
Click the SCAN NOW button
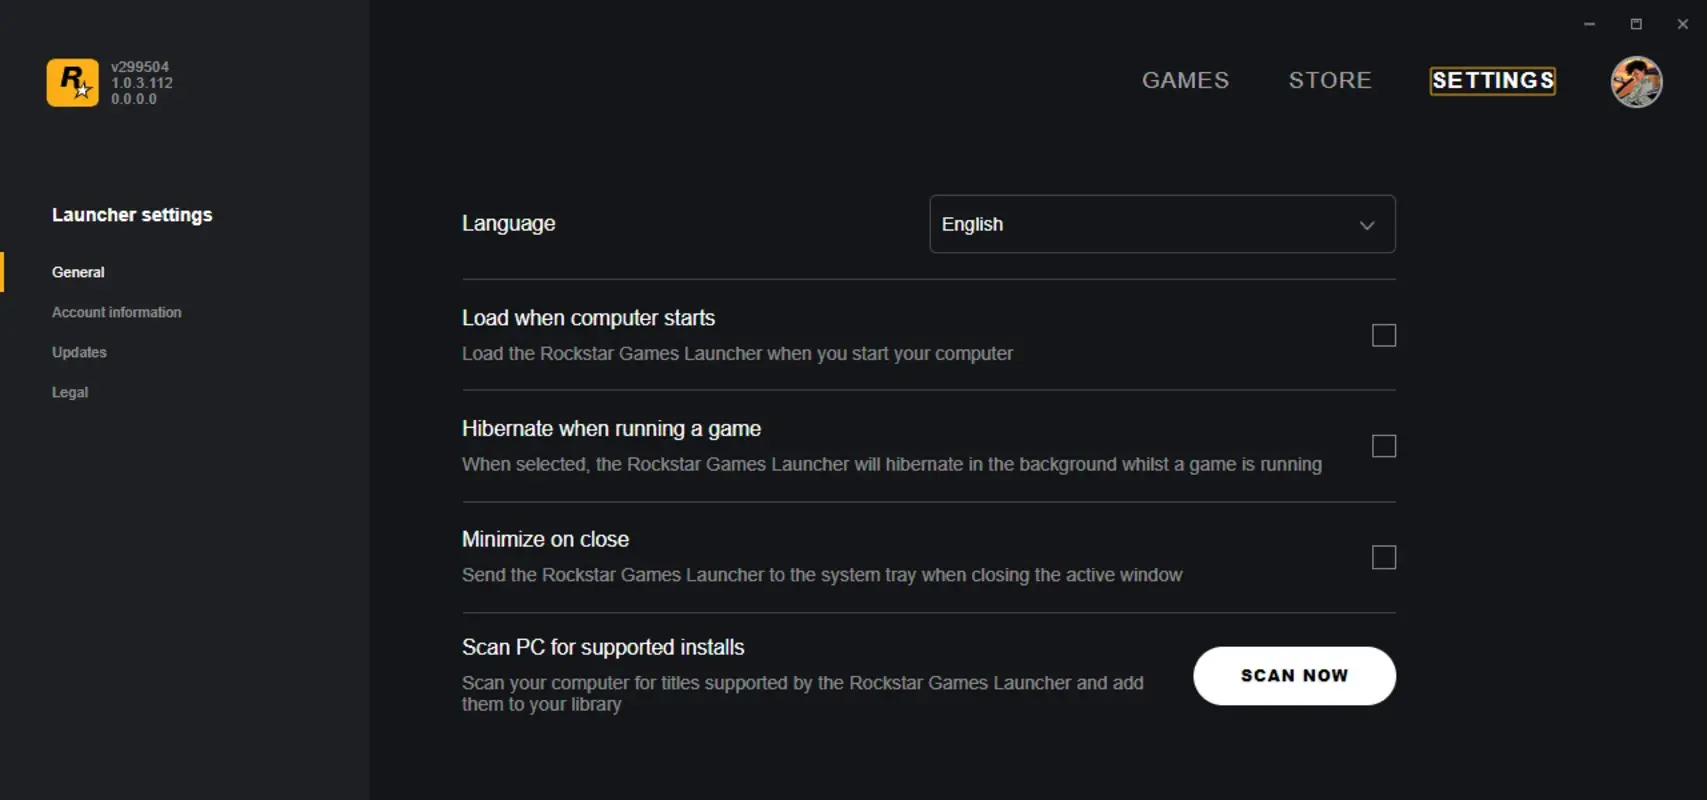click(x=1294, y=676)
